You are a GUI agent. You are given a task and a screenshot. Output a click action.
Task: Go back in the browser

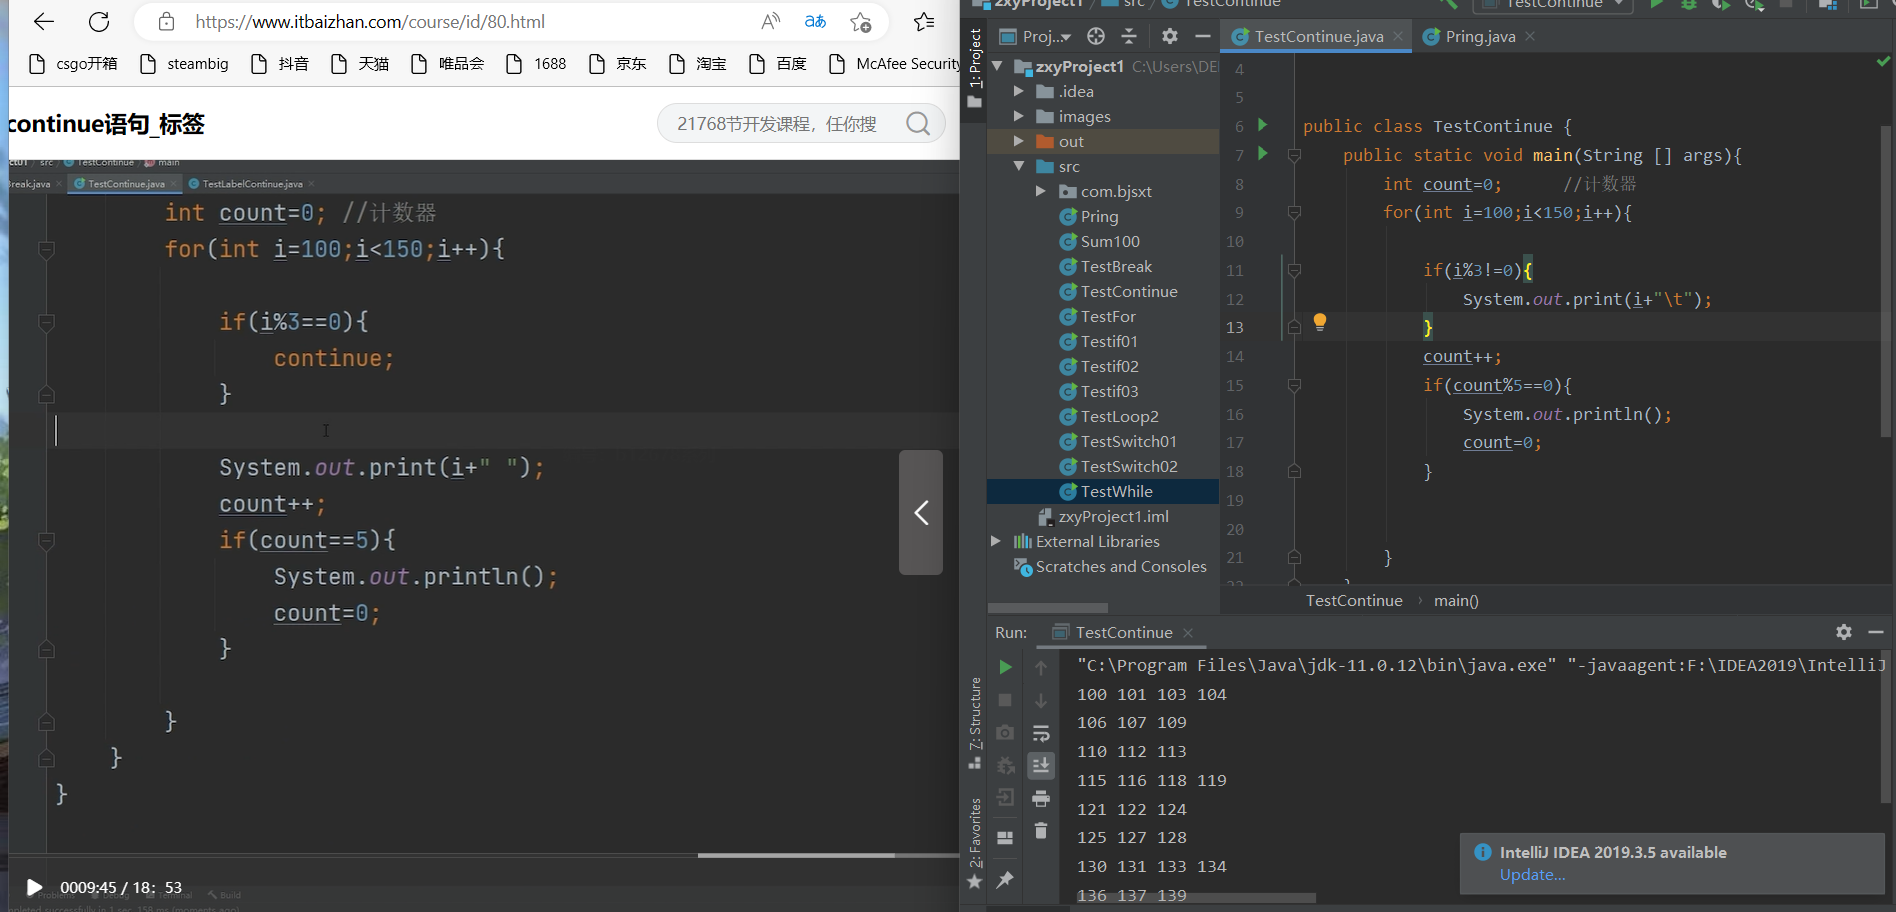coord(43,22)
